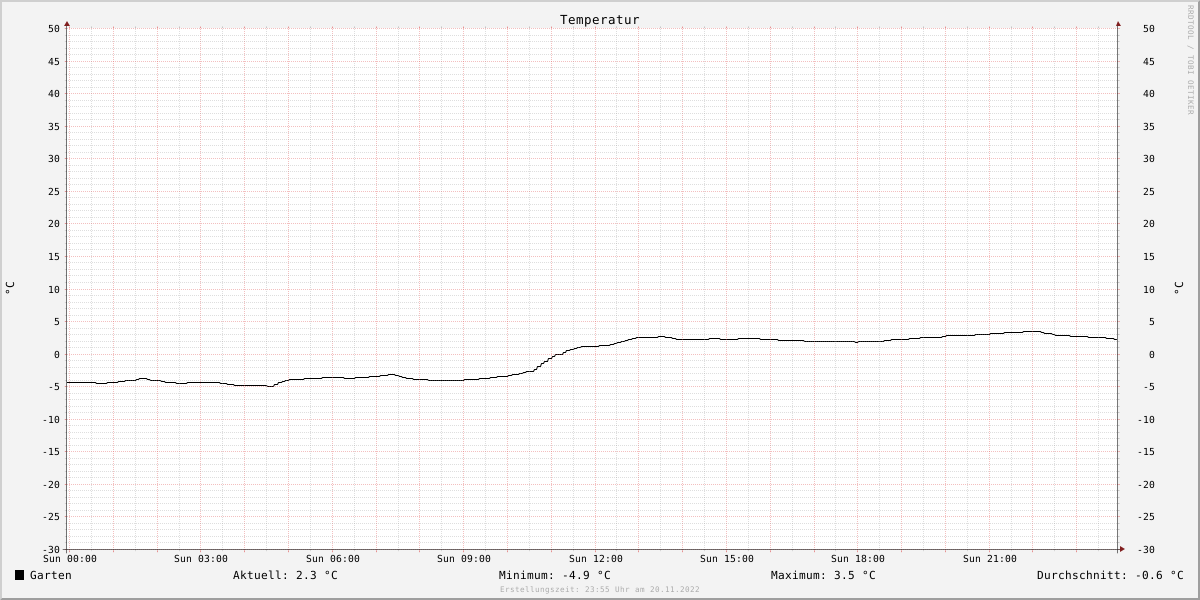The image size is (1200, 600).
Task: Click the 5 tick on right axis
Action: tap(1151, 322)
